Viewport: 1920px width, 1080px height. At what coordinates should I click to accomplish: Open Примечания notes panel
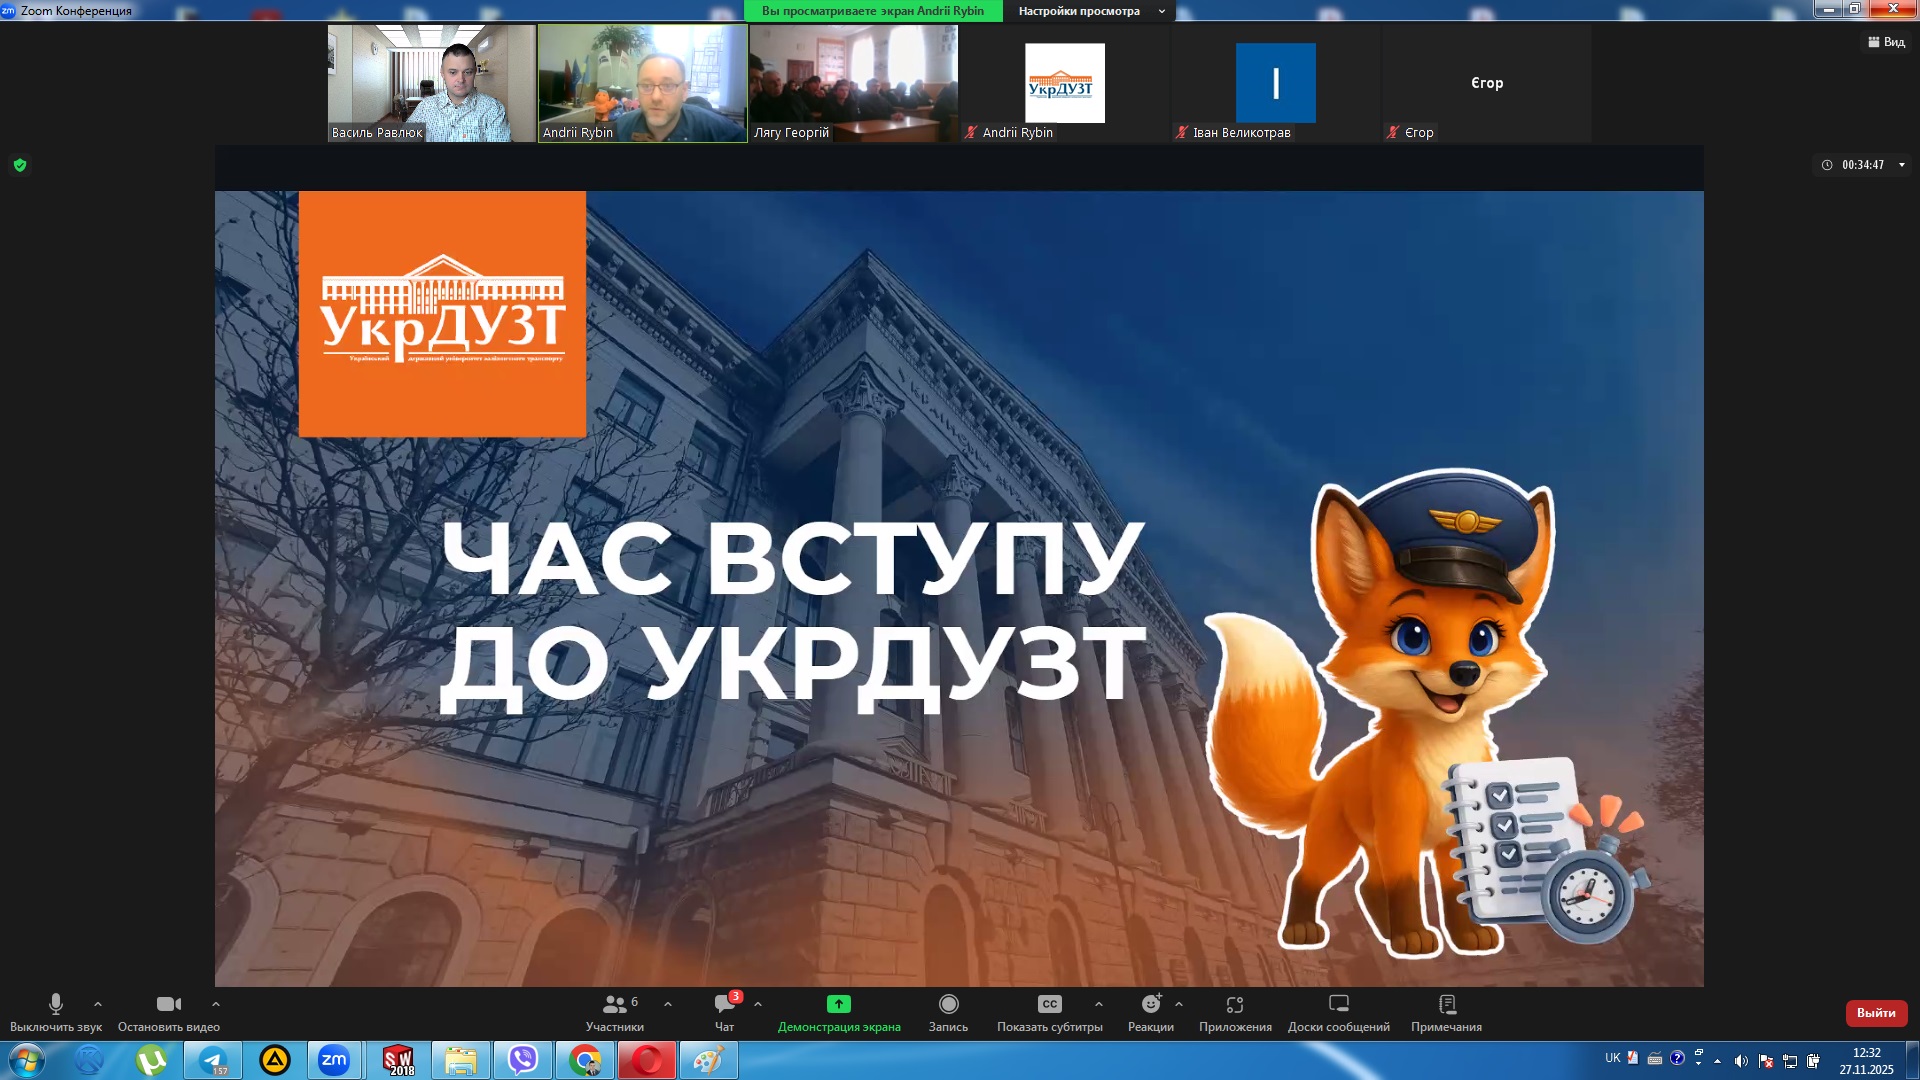point(1446,1010)
